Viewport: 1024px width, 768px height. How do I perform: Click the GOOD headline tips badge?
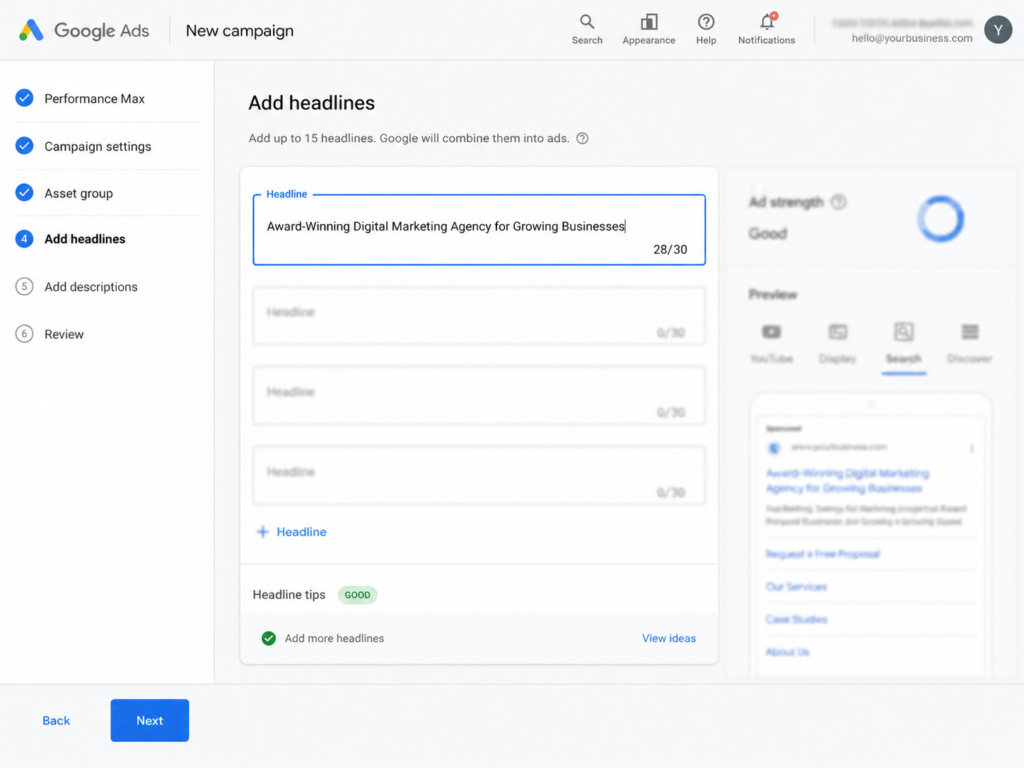357,595
